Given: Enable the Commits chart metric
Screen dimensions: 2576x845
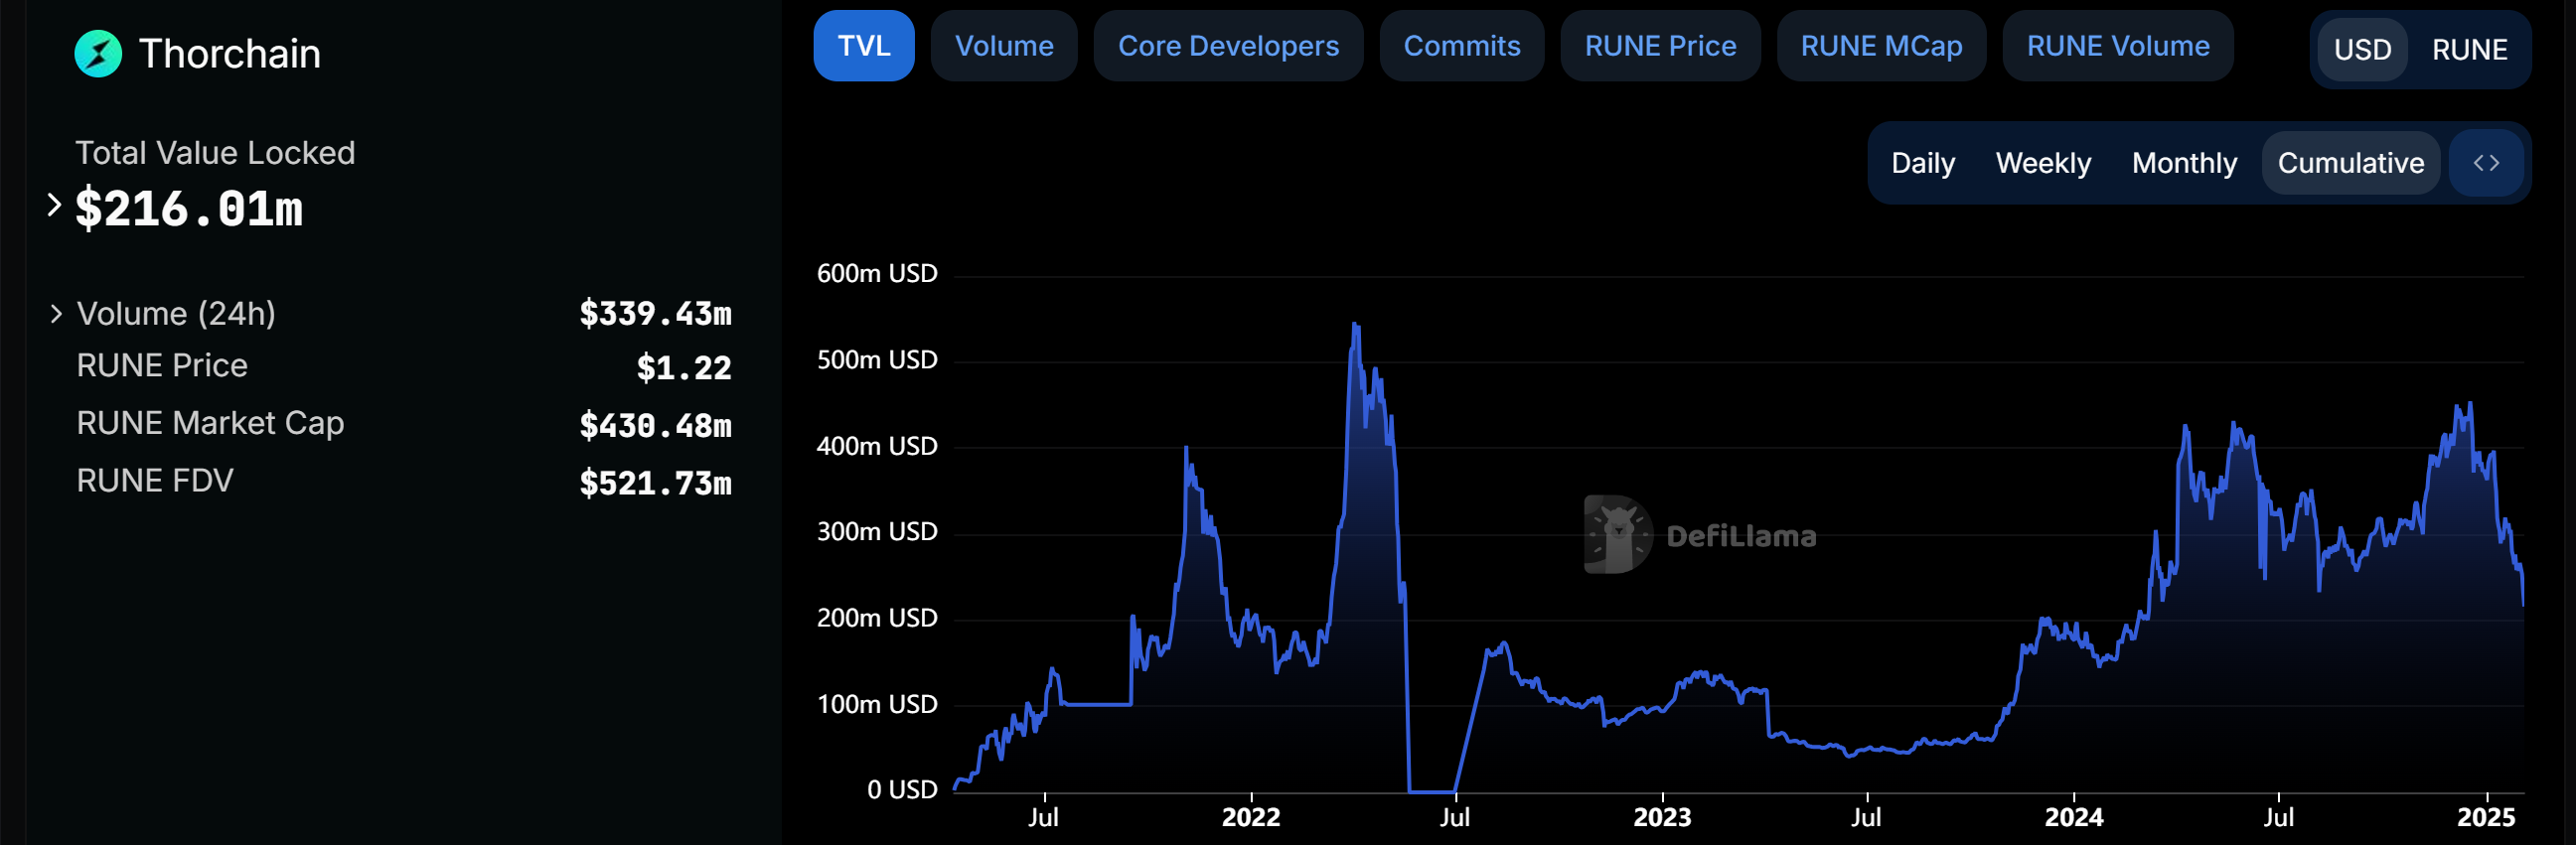Looking at the screenshot, I should click(1461, 46).
